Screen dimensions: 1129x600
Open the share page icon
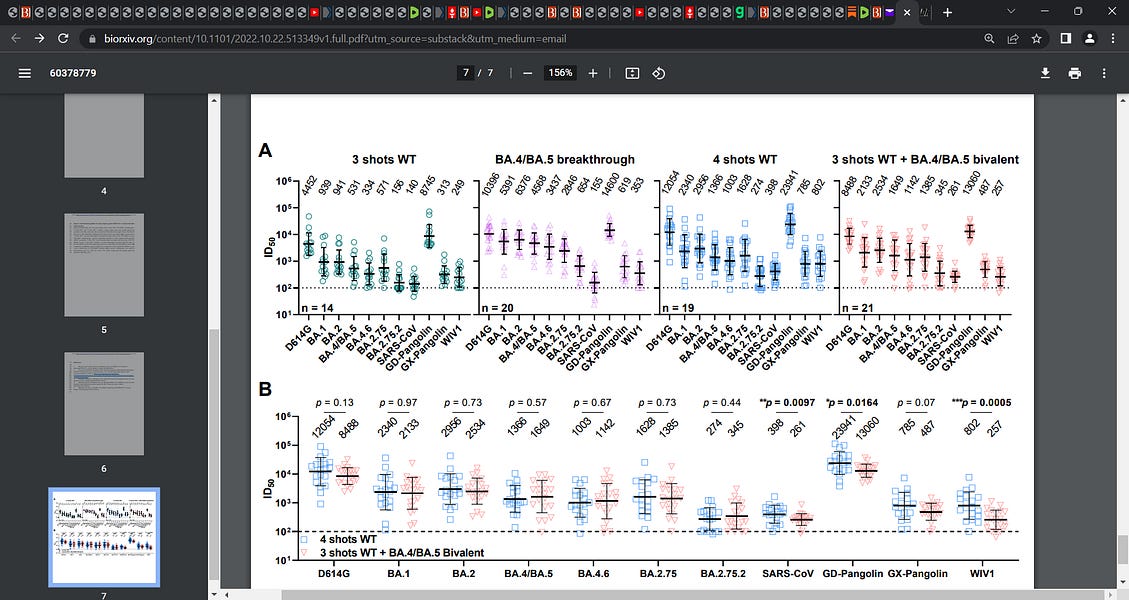click(x=1012, y=38)
